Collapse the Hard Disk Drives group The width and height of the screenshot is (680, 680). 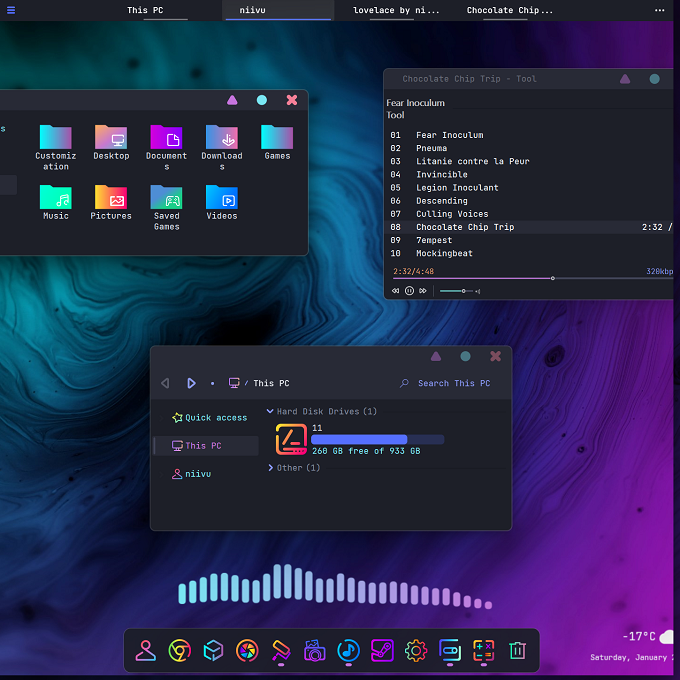coord(270,411)
